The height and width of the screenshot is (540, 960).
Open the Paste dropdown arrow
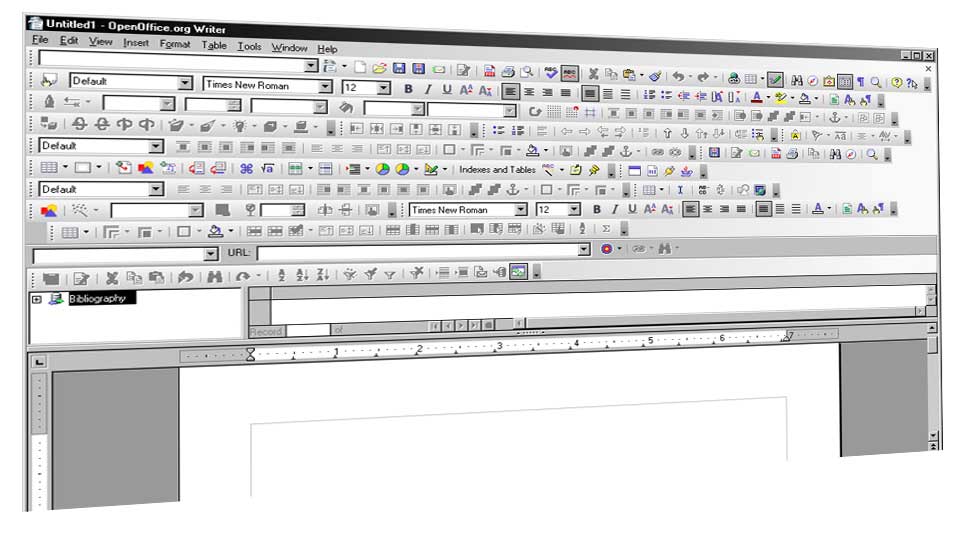(x=641, y=75)
